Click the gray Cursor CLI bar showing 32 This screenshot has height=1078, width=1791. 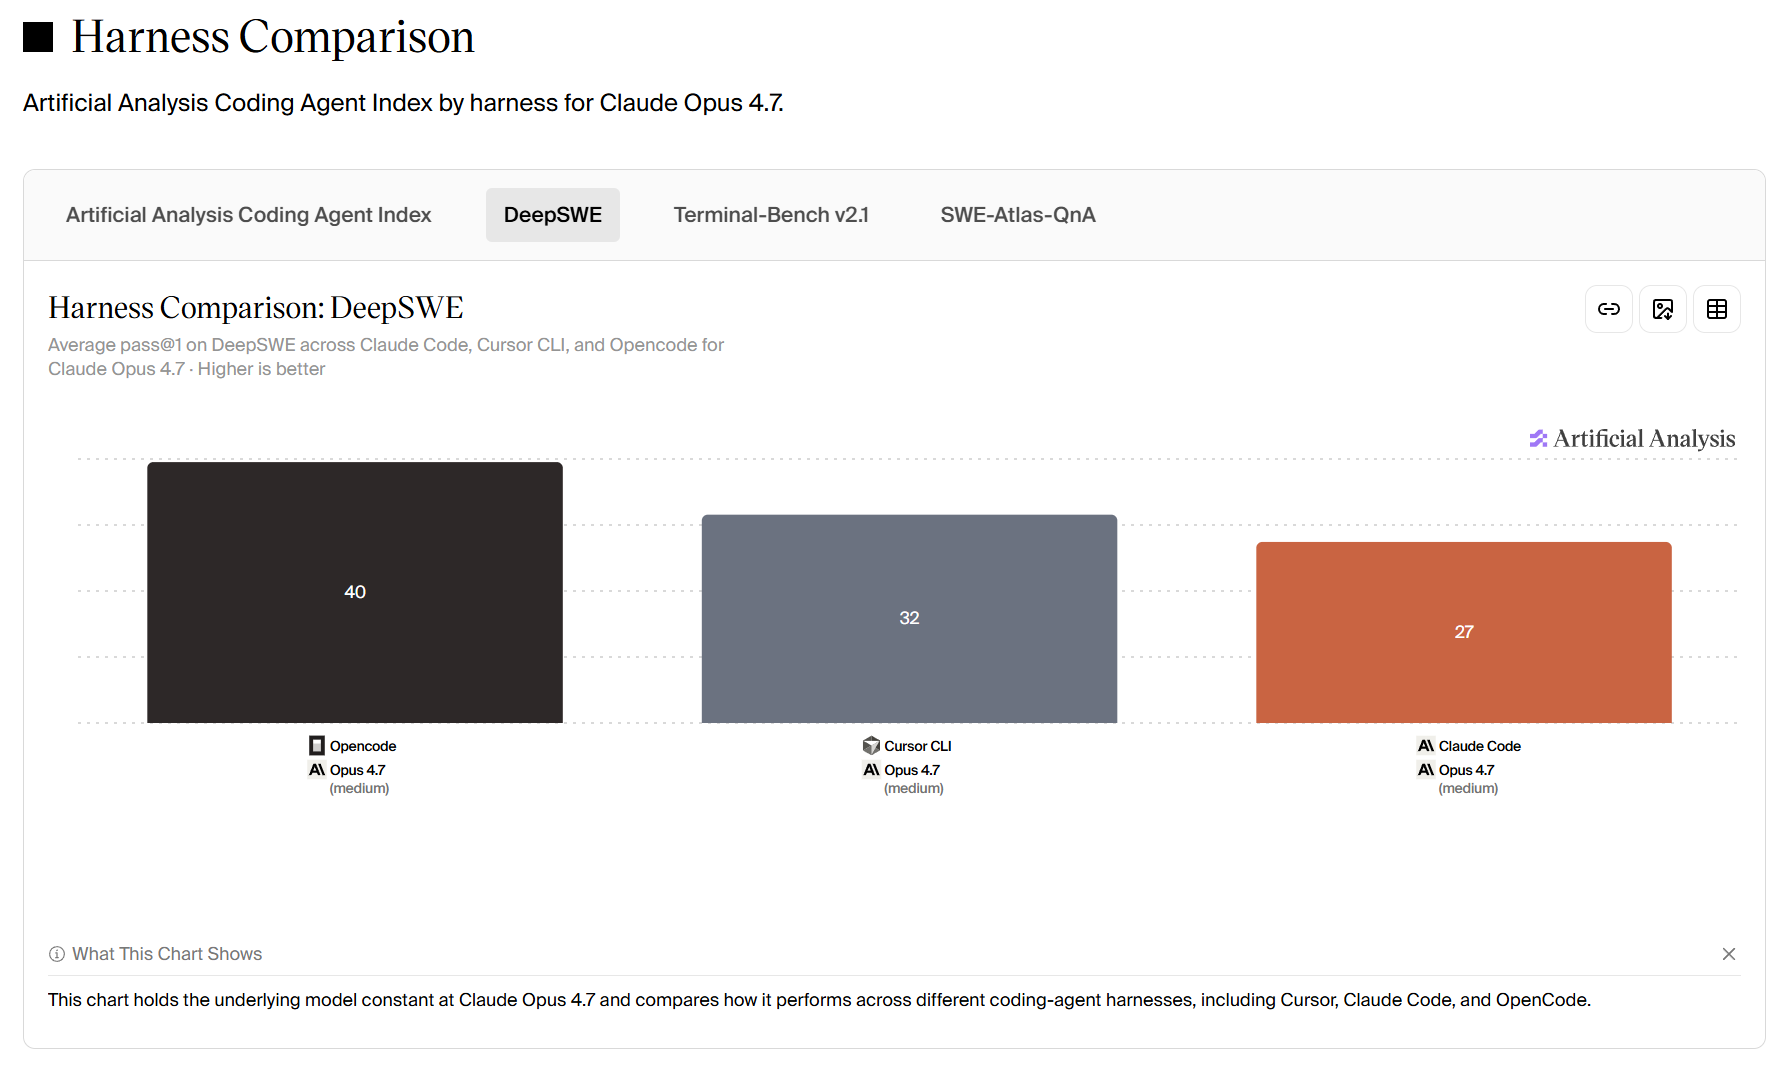909,619
